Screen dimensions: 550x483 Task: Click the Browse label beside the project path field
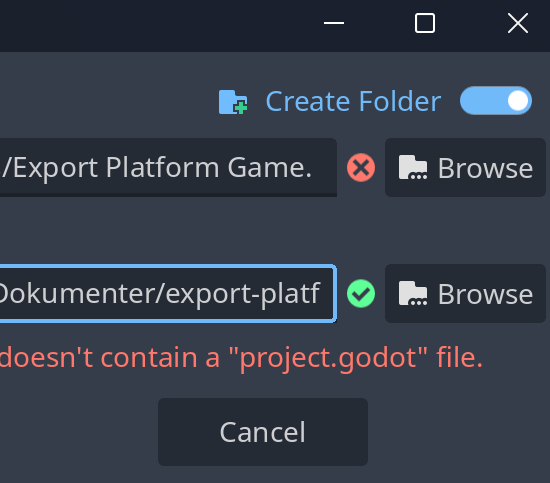[x=485, y=294]
